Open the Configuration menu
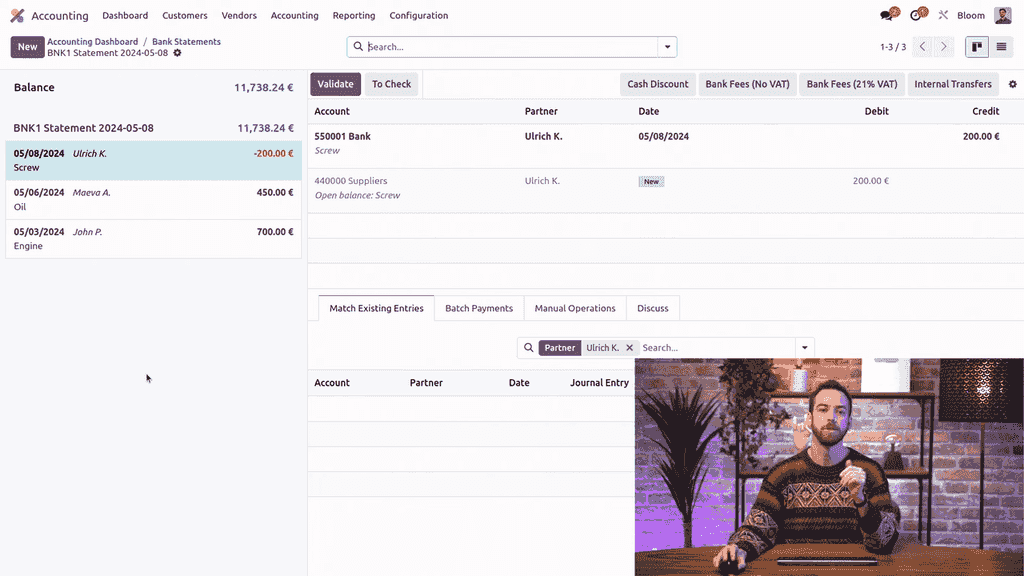 click(x=418, y=16)
